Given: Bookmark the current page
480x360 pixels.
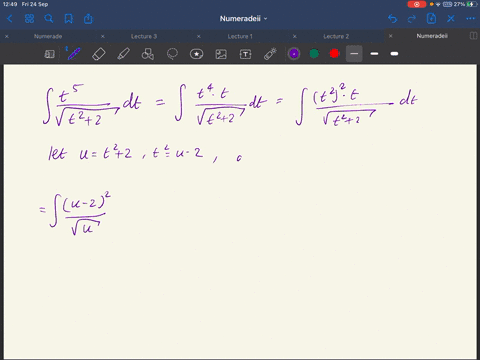Looking at the screenshot, I should tap(69, 19).
